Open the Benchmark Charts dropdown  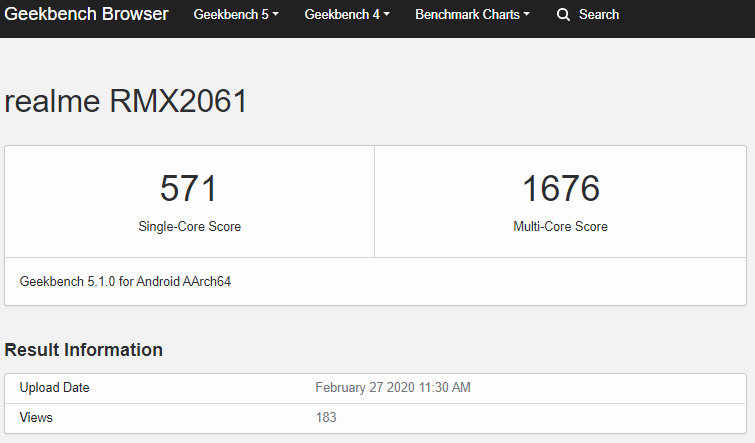(x=472, y=14)
